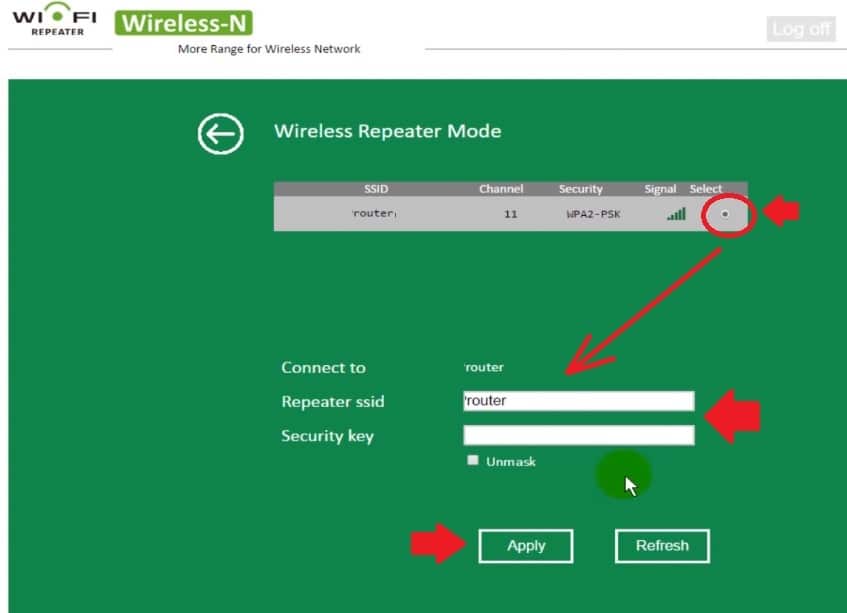Click the Channel column header
847x613 pixels.
tap(501, 189)
